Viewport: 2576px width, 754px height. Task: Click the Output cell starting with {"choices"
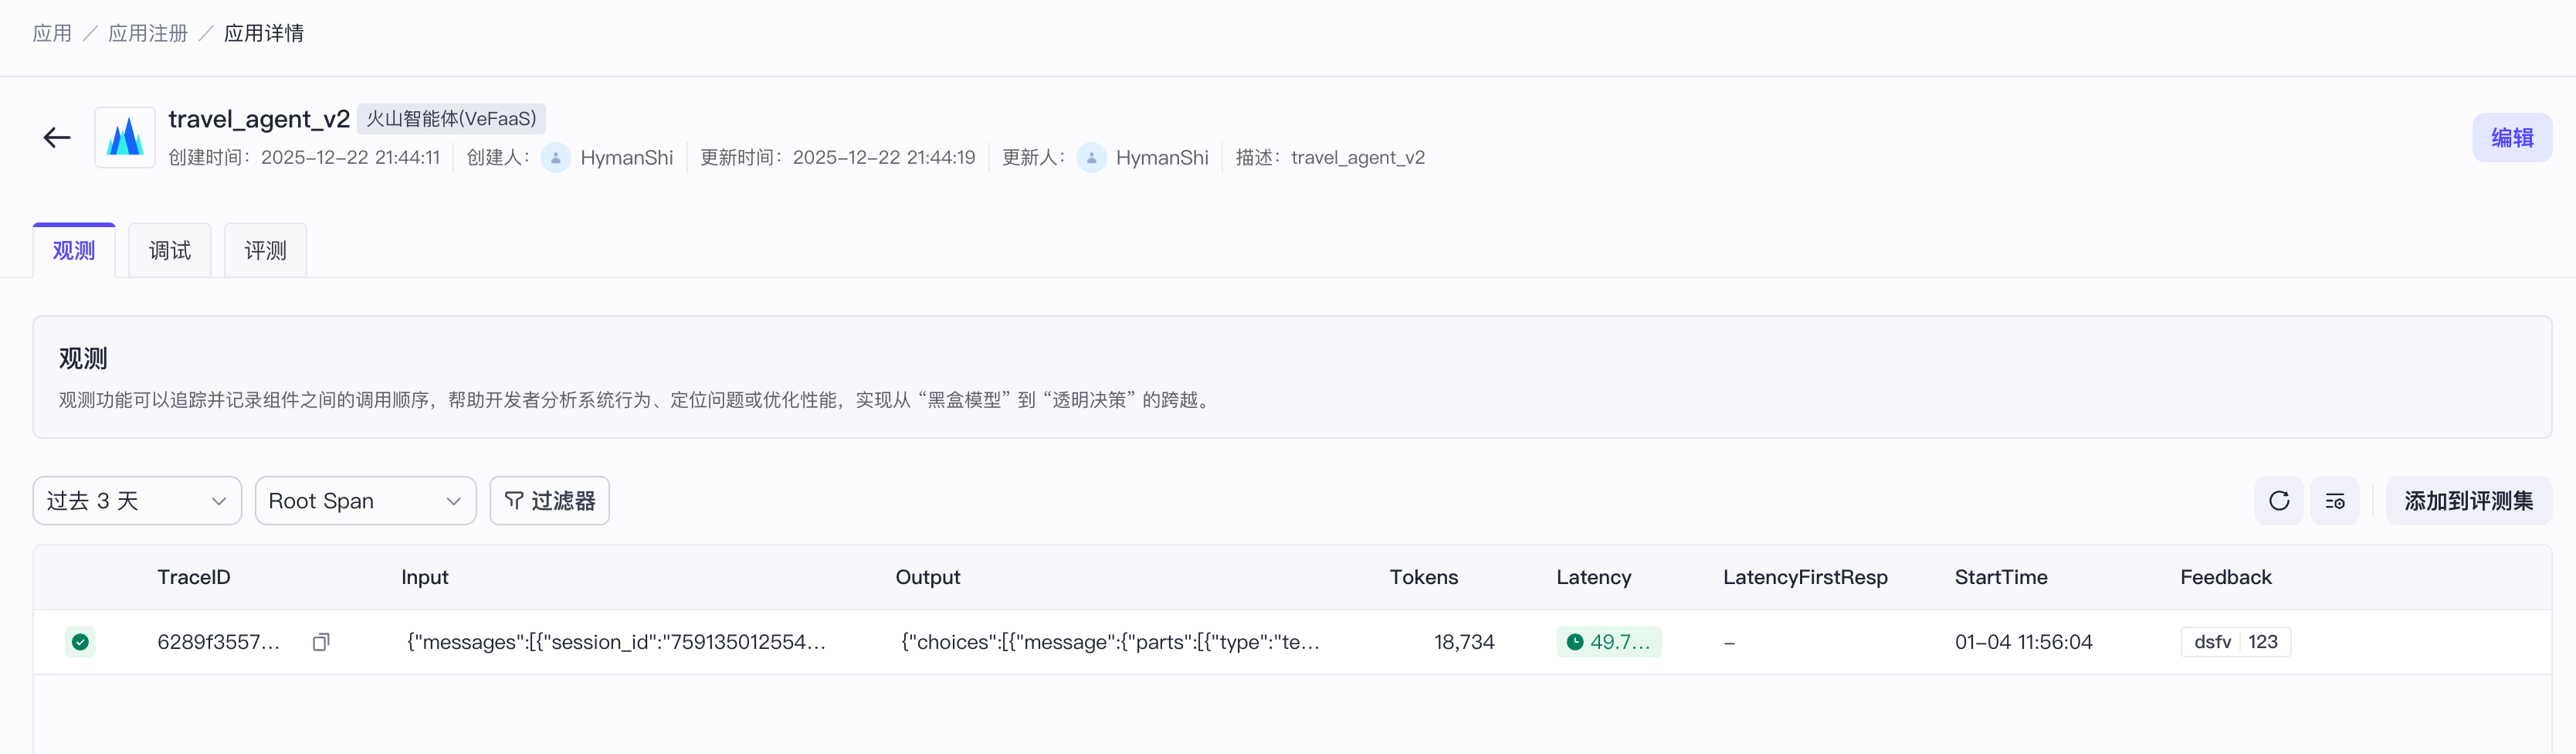(1110, 642)
